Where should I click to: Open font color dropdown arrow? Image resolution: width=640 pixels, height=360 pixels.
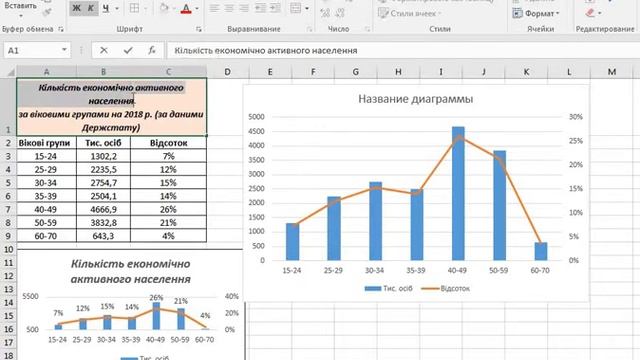197,9
